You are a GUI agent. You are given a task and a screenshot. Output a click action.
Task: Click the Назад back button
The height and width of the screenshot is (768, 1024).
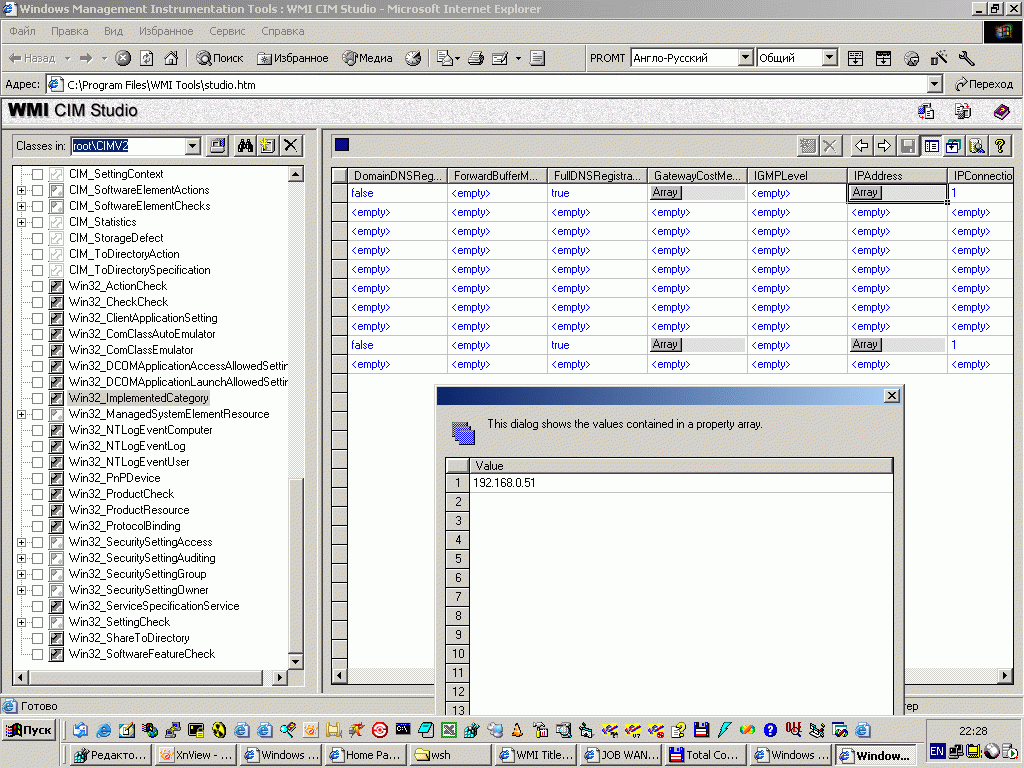click(33, 58)
